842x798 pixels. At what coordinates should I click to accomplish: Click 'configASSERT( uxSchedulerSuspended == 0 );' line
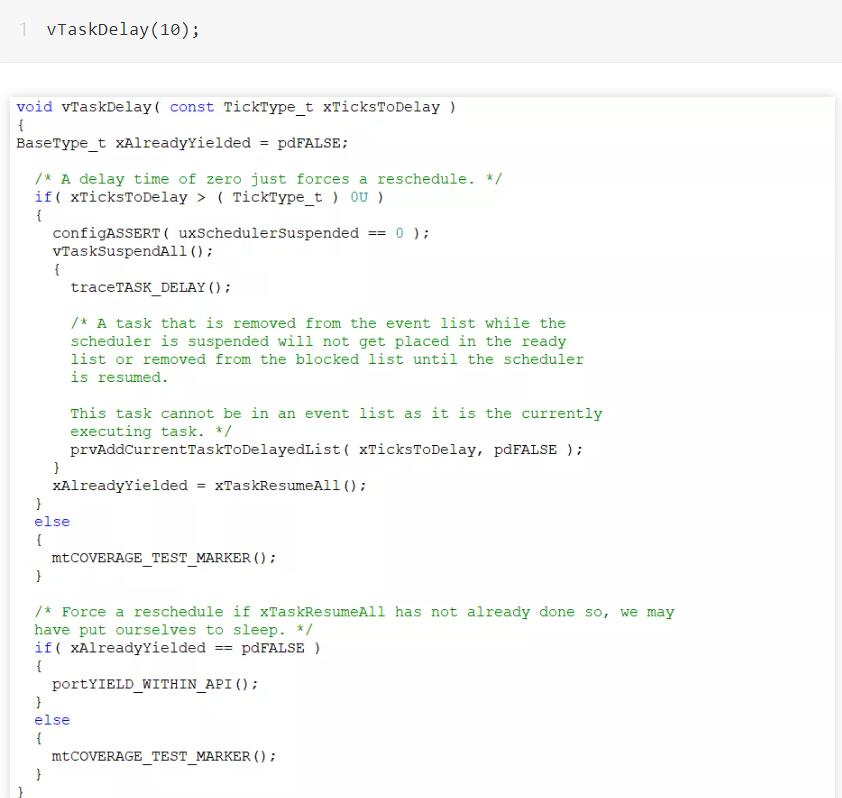click(241, 233)
